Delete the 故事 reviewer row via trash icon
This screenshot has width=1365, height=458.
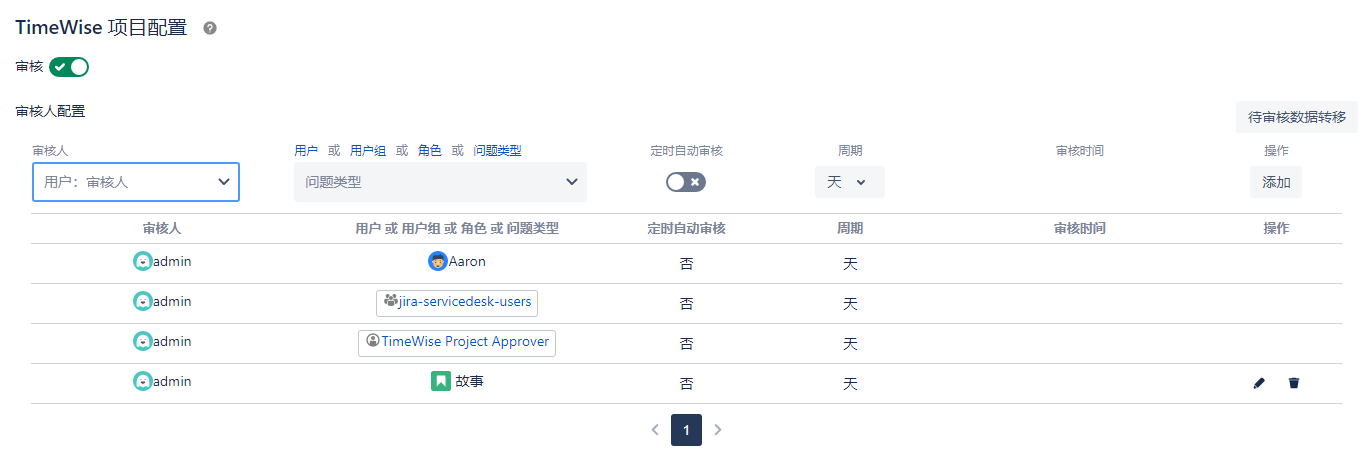(1294, 383)
